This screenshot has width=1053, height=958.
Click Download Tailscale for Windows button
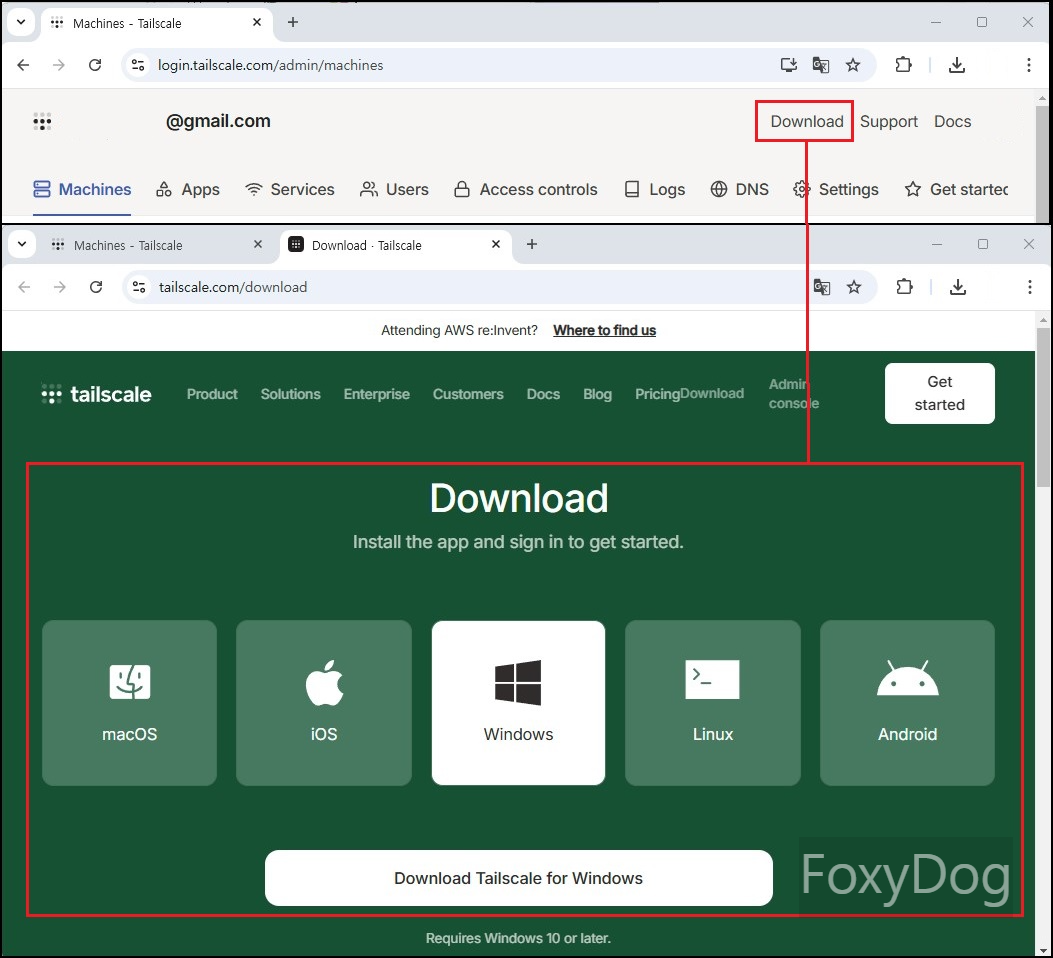click(x=518, y=878)
